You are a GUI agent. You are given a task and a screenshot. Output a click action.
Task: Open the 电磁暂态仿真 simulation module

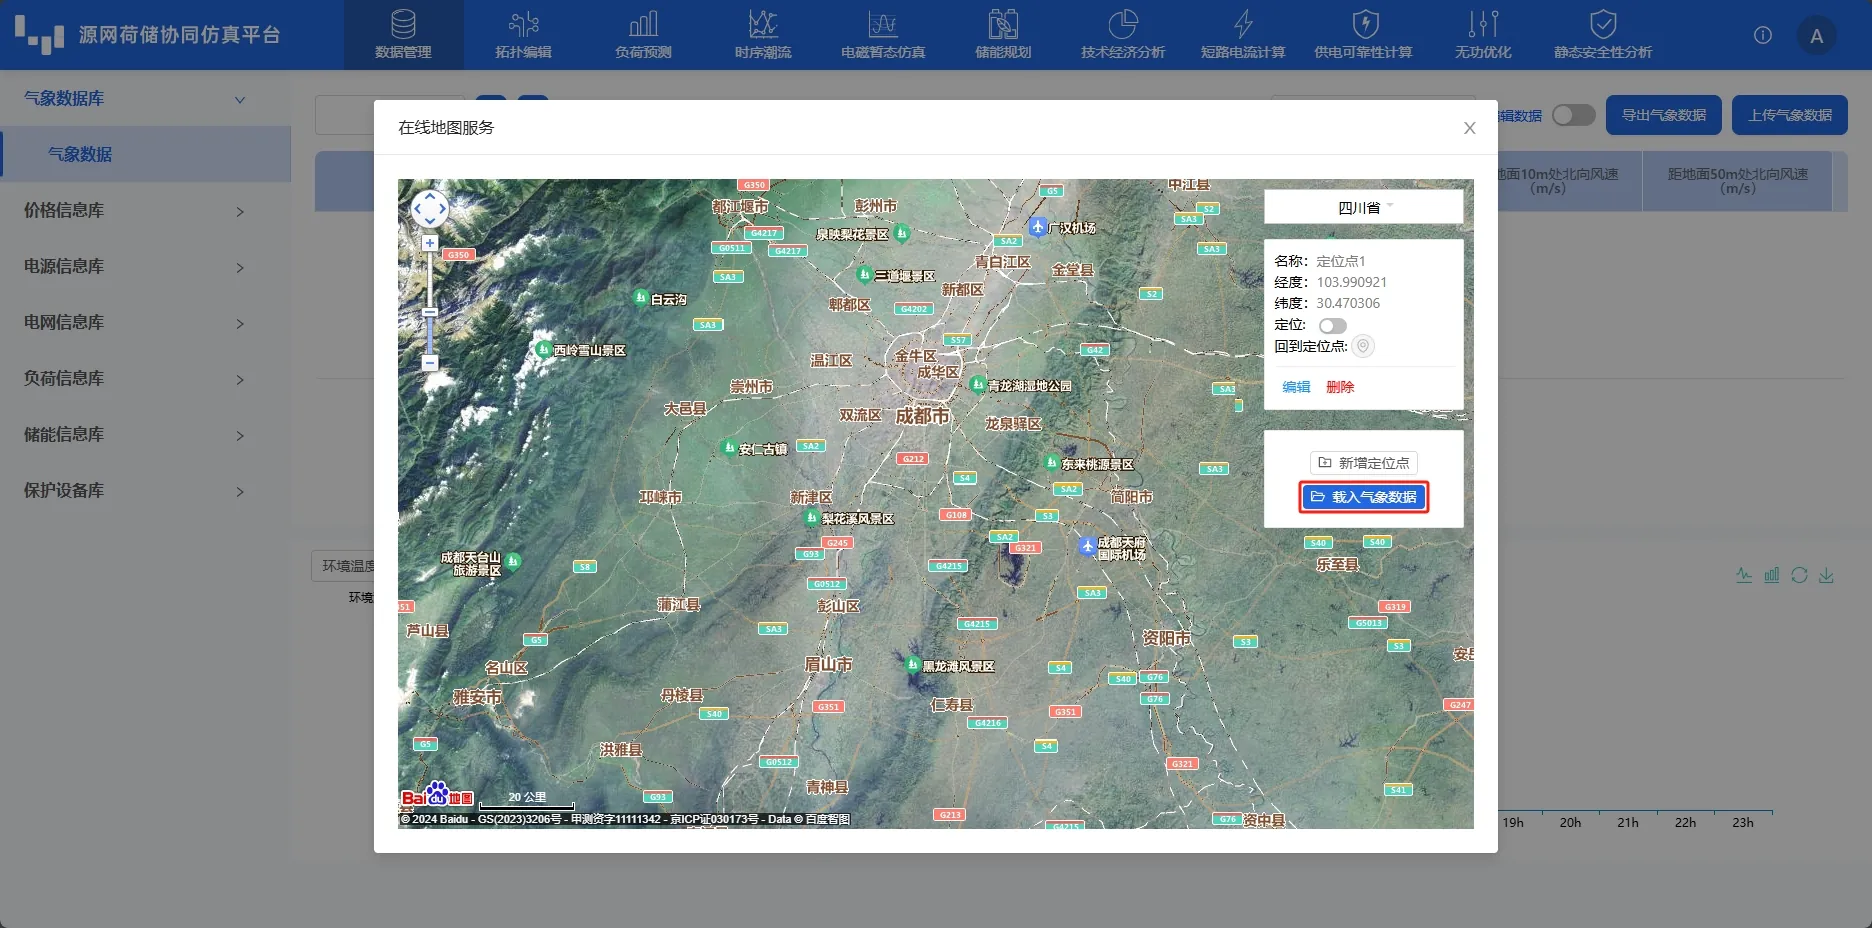click(x=883, y=35)
